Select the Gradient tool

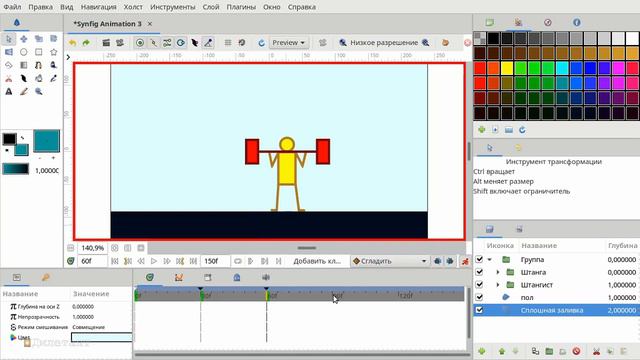pos(24,65)
